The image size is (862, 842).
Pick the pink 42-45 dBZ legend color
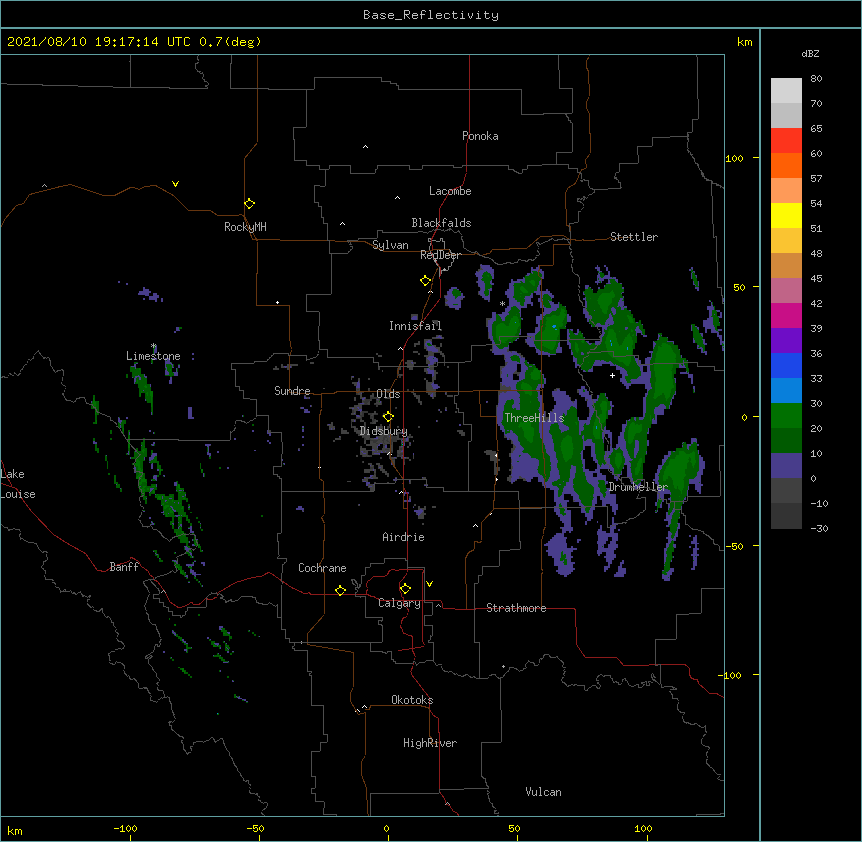[786, 291]
